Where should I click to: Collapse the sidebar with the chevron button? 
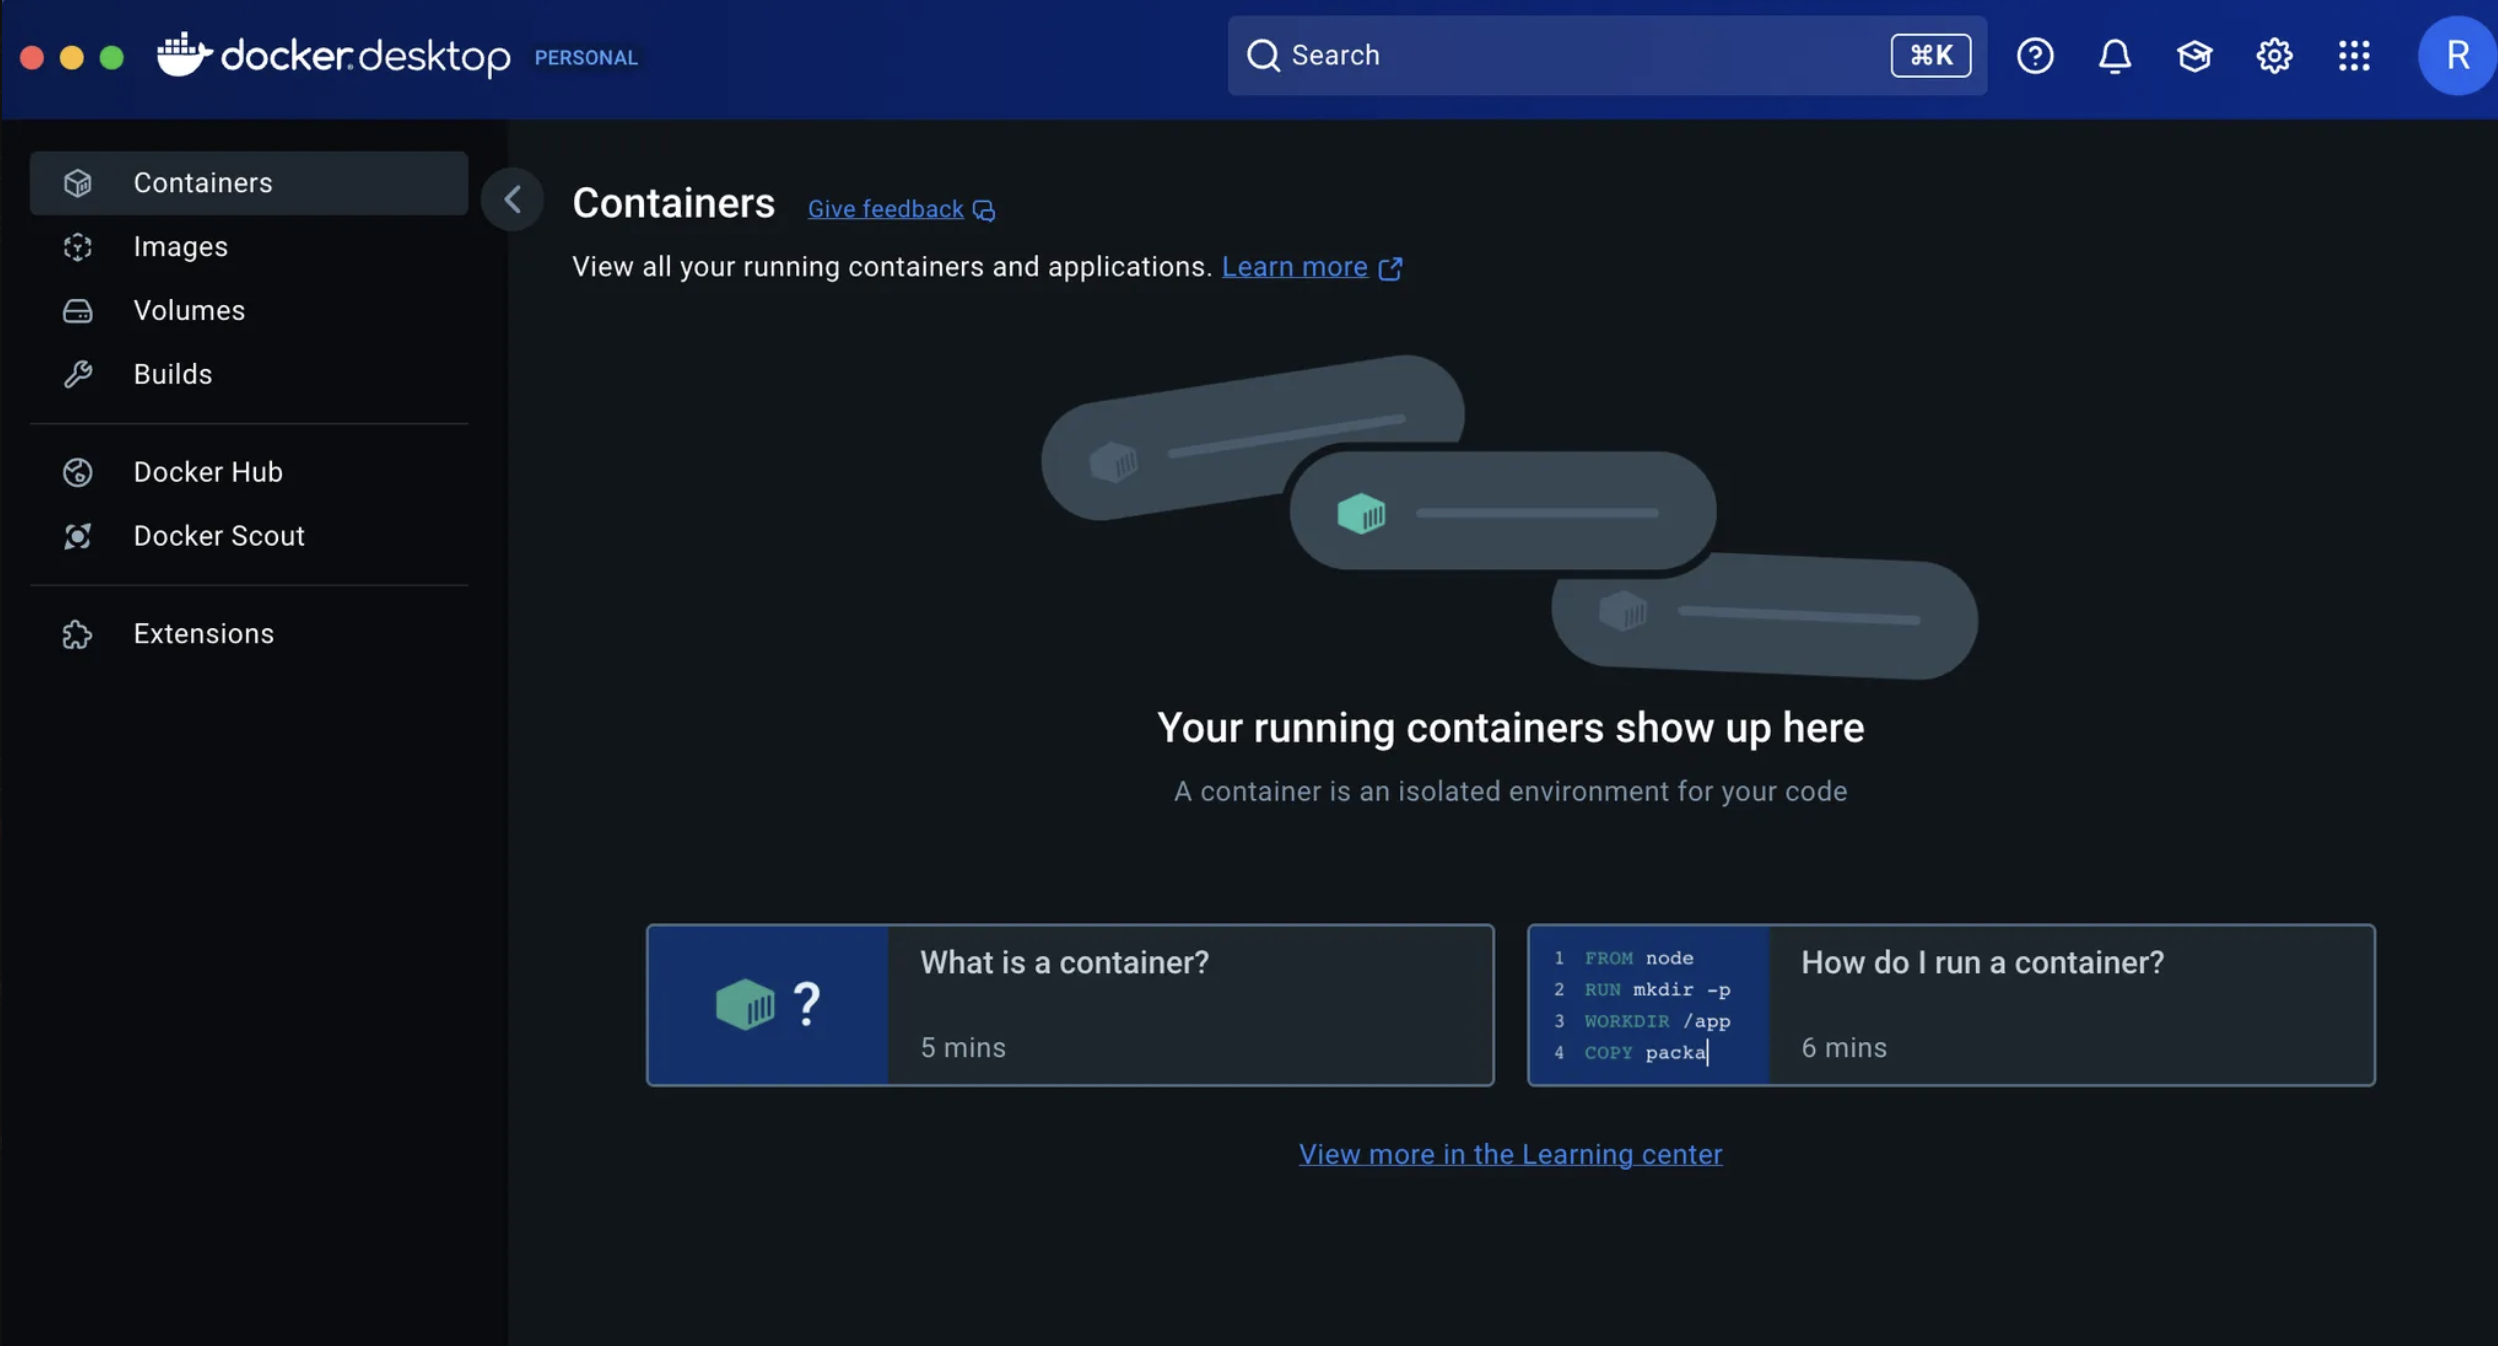point(512,199)
